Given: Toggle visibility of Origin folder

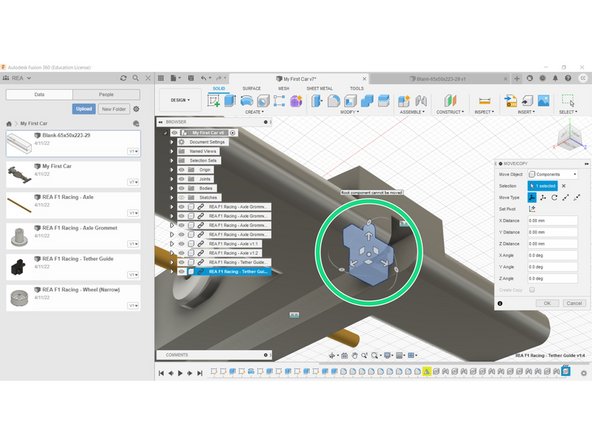Looking at the screenshot, I should (182, 170).
